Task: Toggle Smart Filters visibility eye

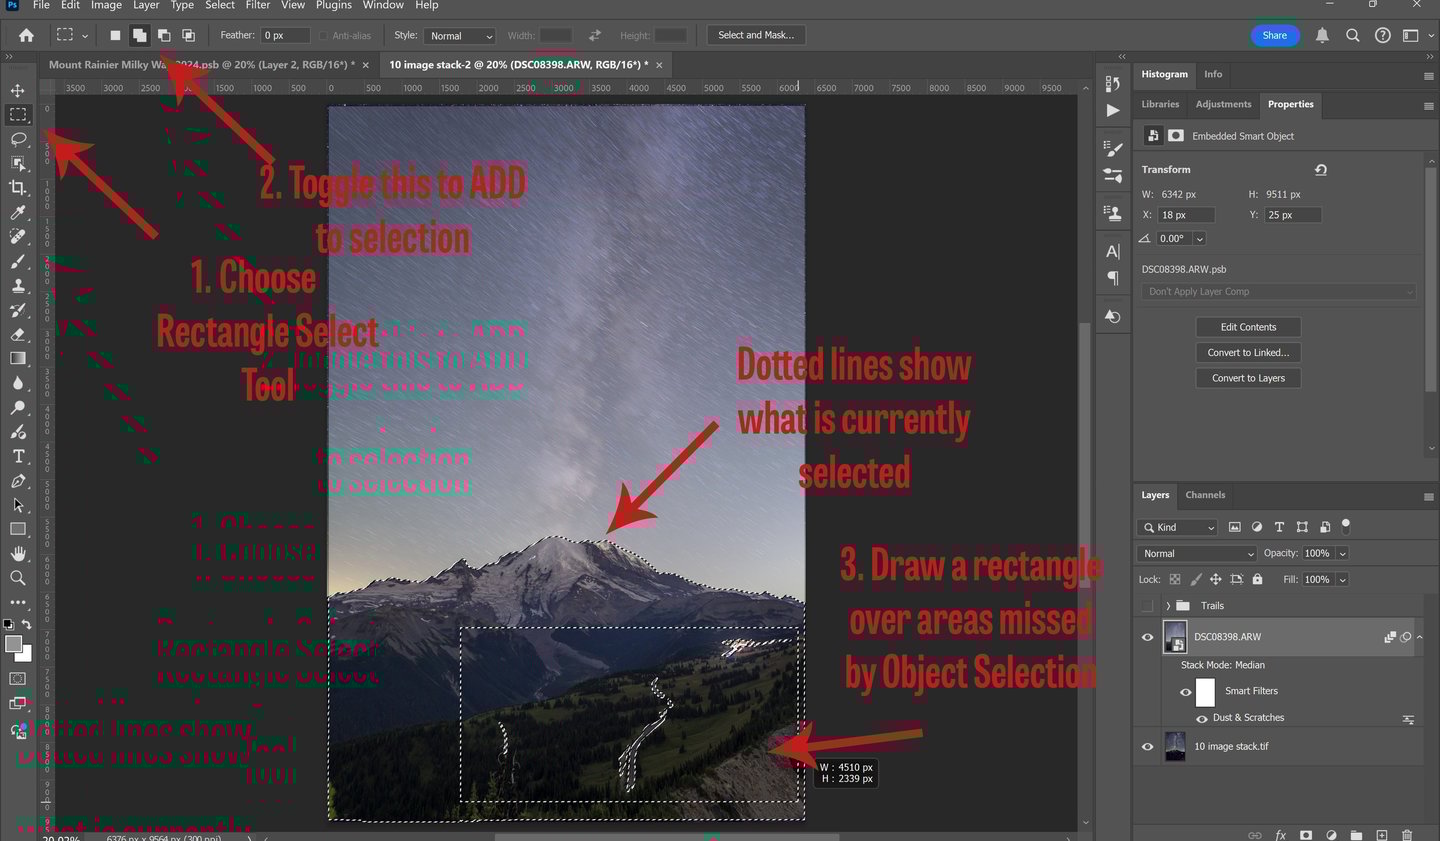Action: tap(1186, 691)
